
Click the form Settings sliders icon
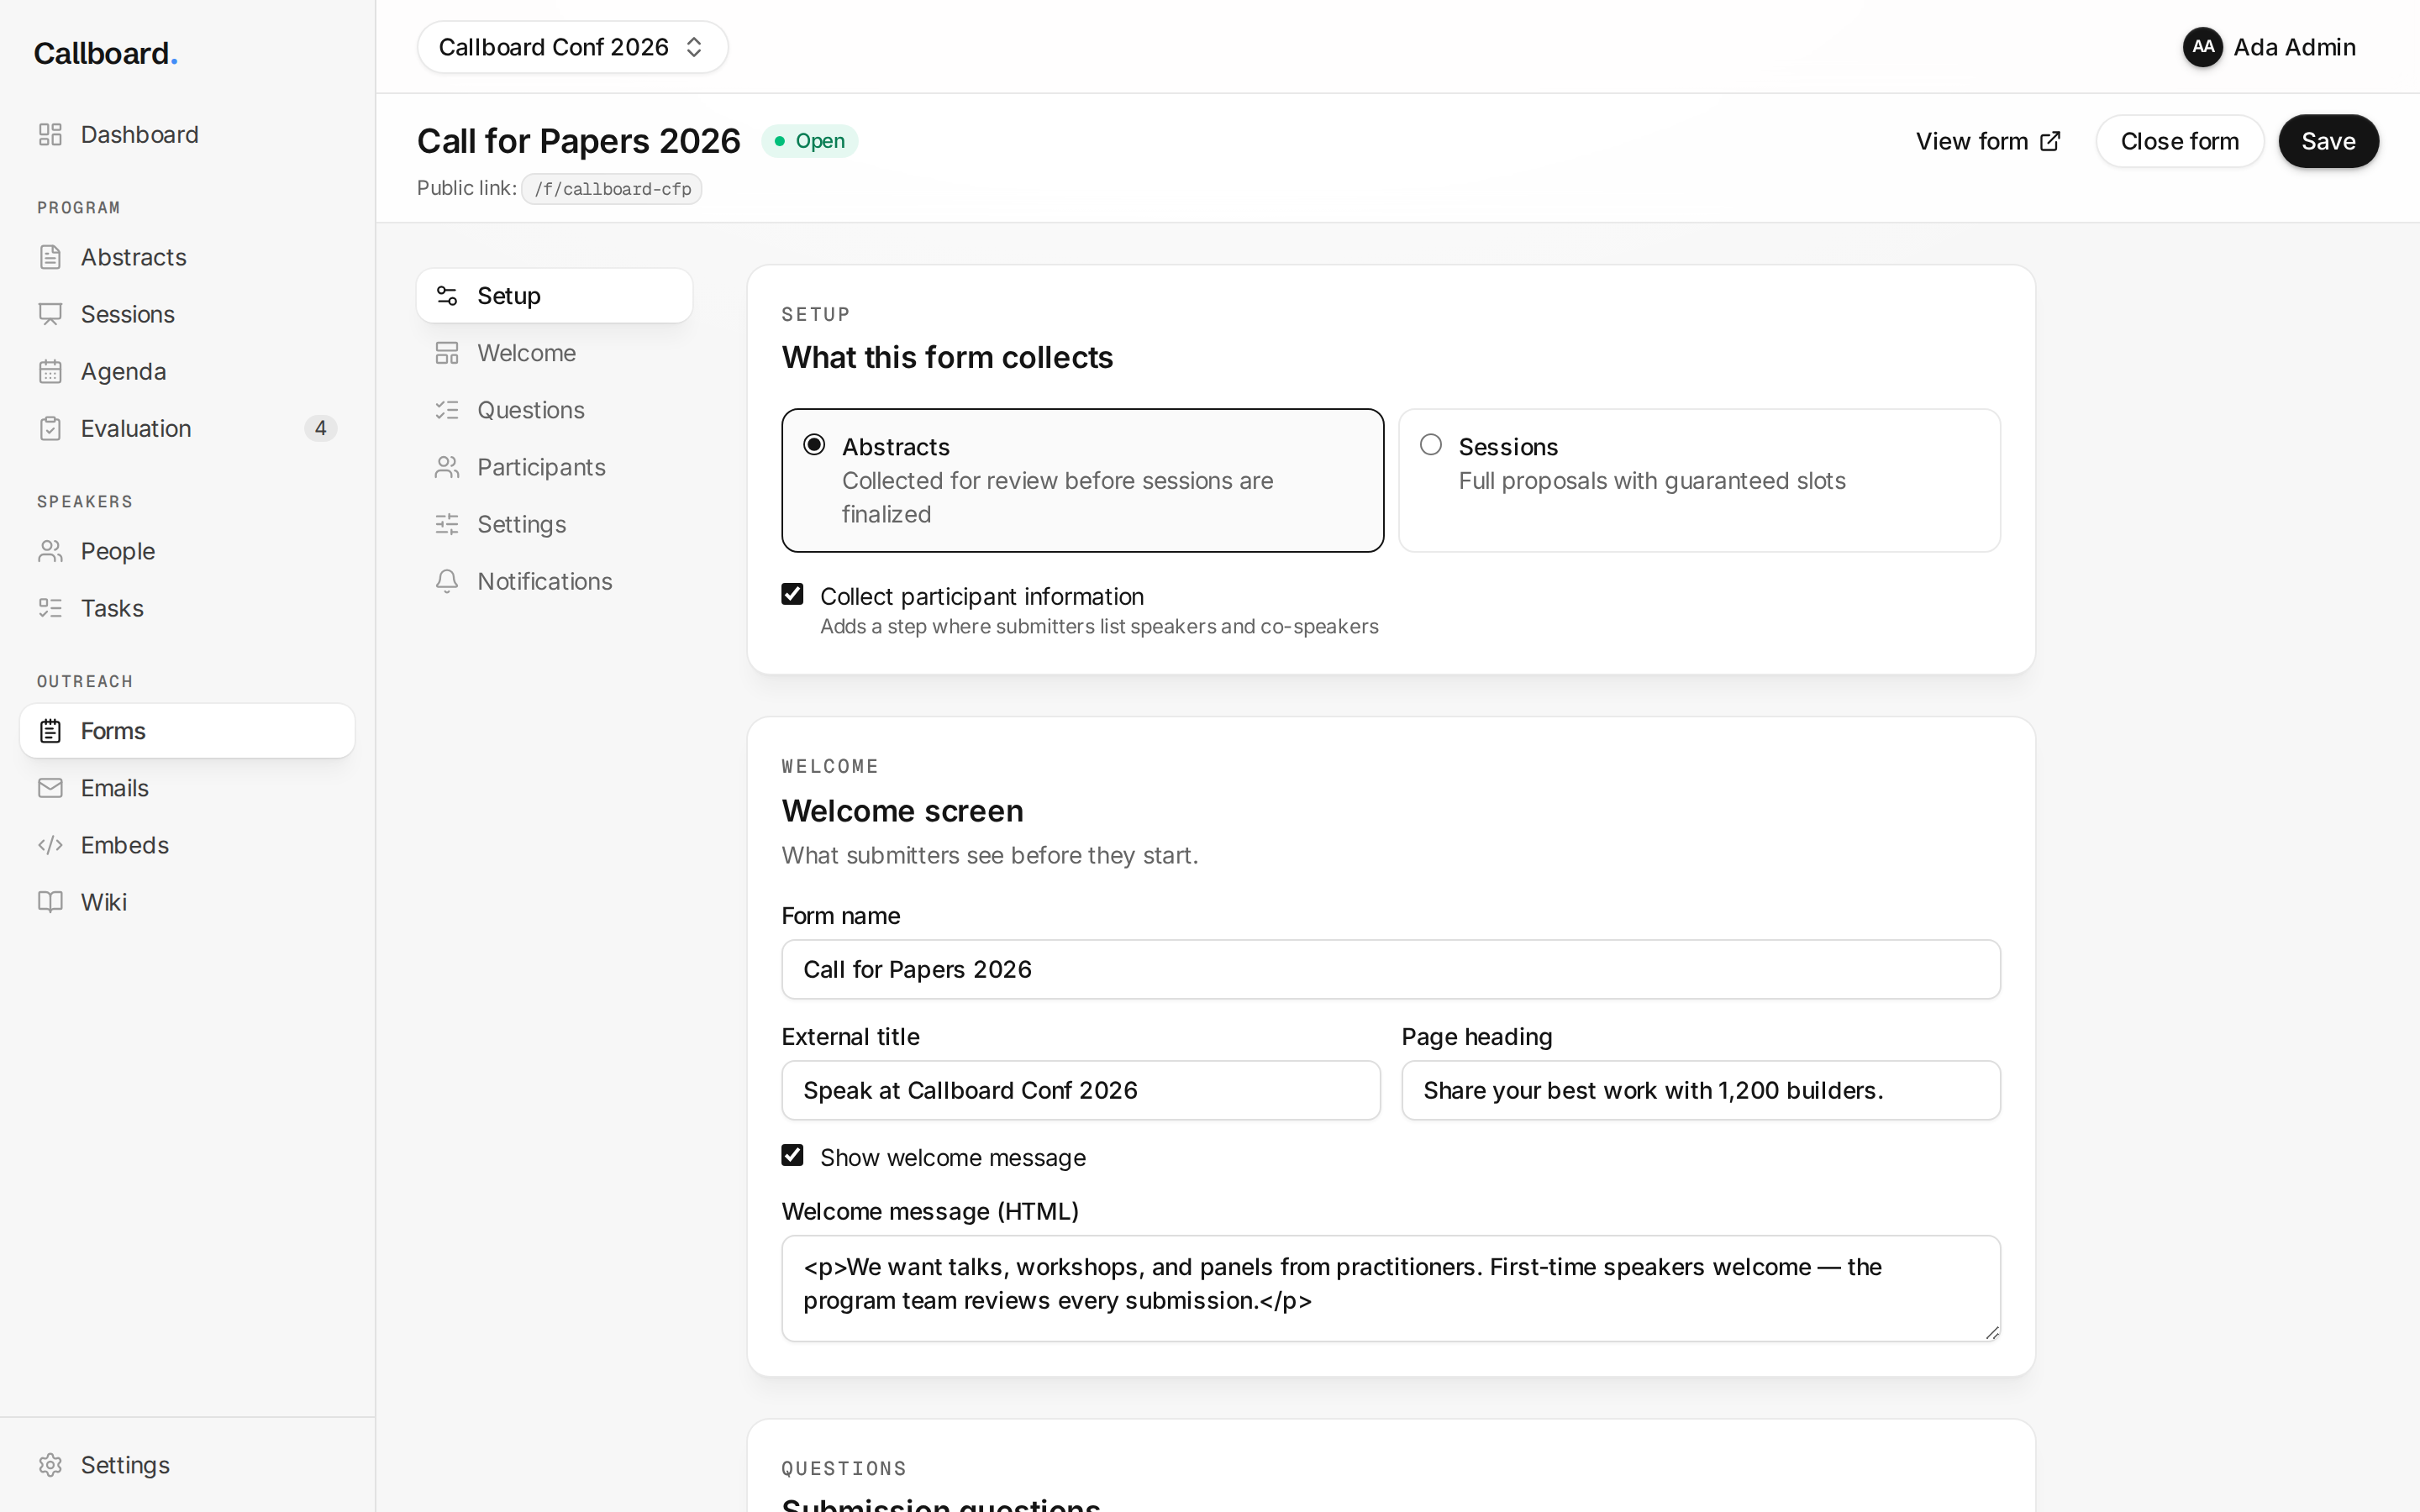click(447, 524)
